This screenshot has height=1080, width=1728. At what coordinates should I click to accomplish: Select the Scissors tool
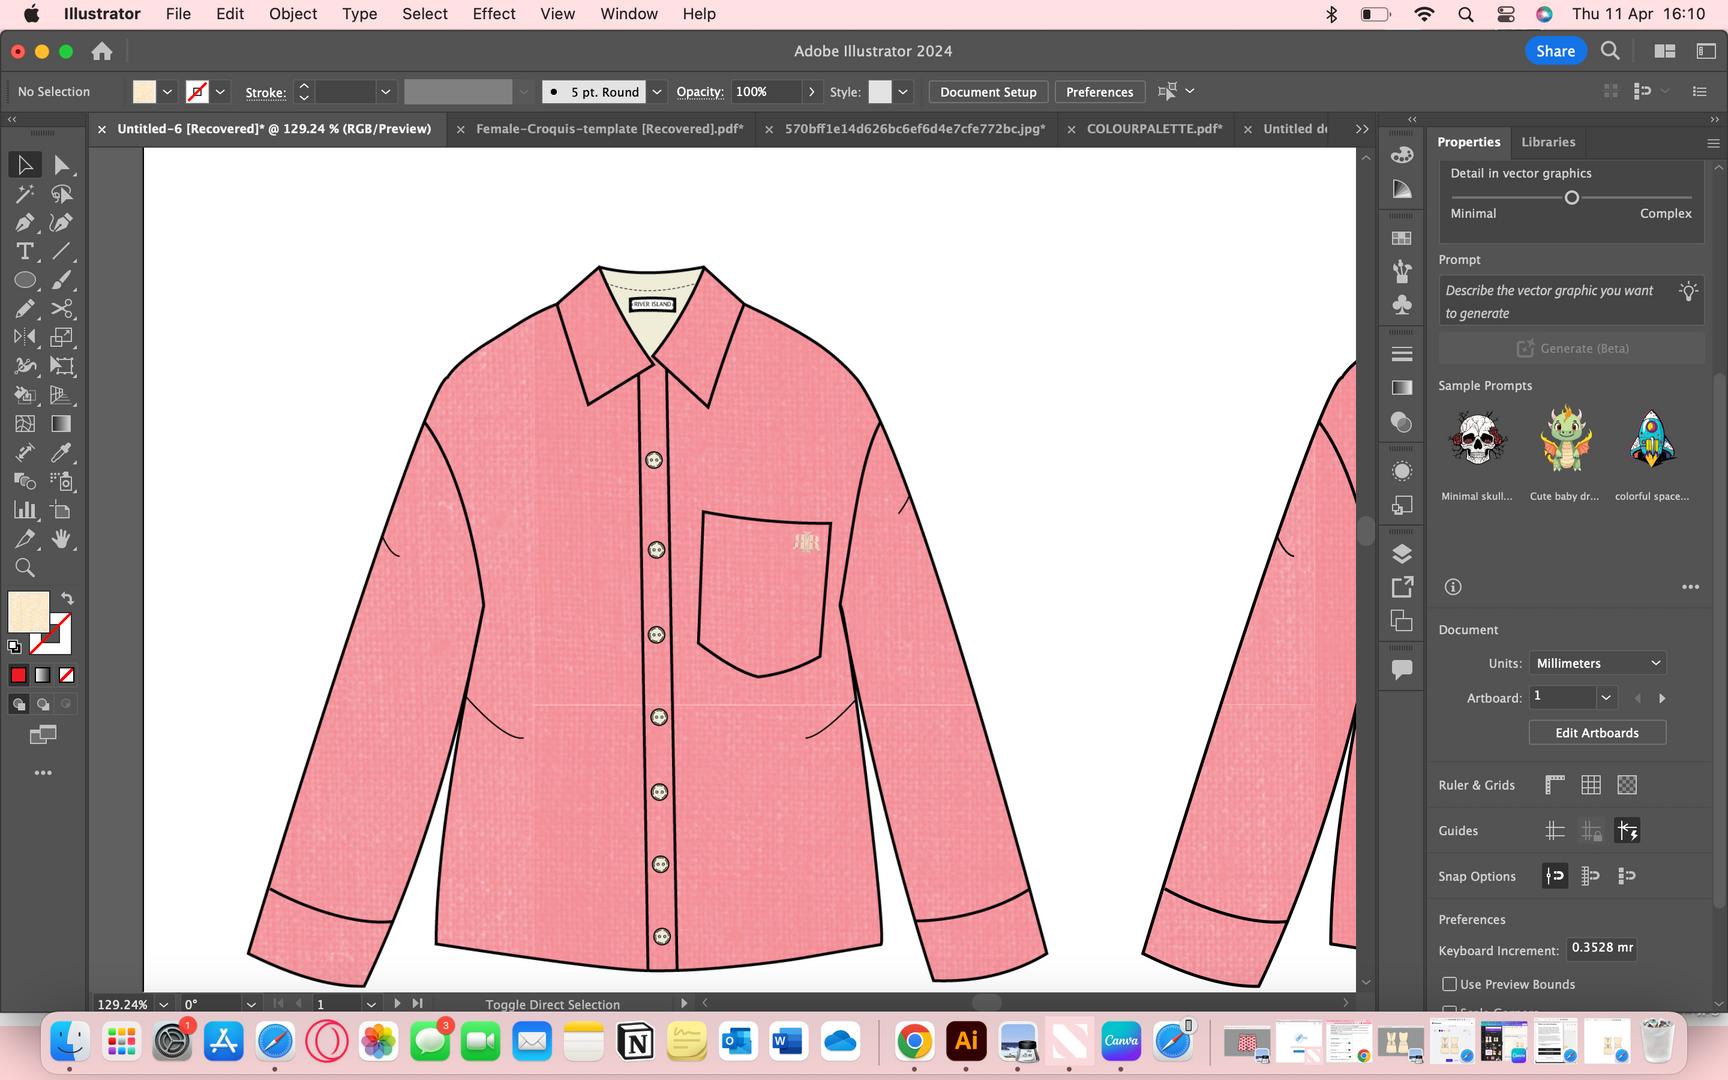(x=61, y=309)
